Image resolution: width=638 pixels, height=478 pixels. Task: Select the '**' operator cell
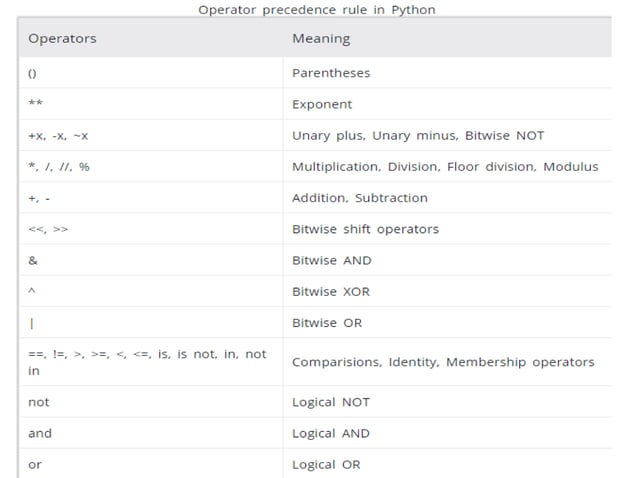tap(35, 104)
